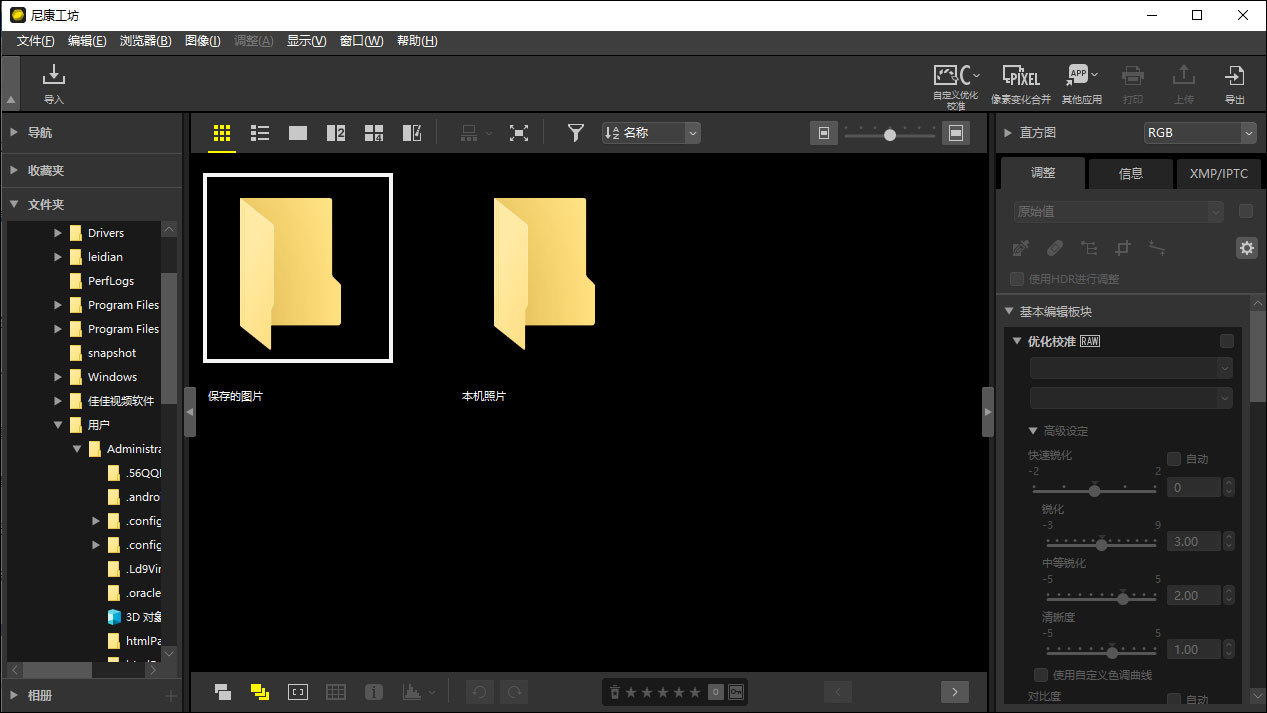The image size is (1267, 713).
Task: Click the 锐化 slider handle
Action: 1101,544
